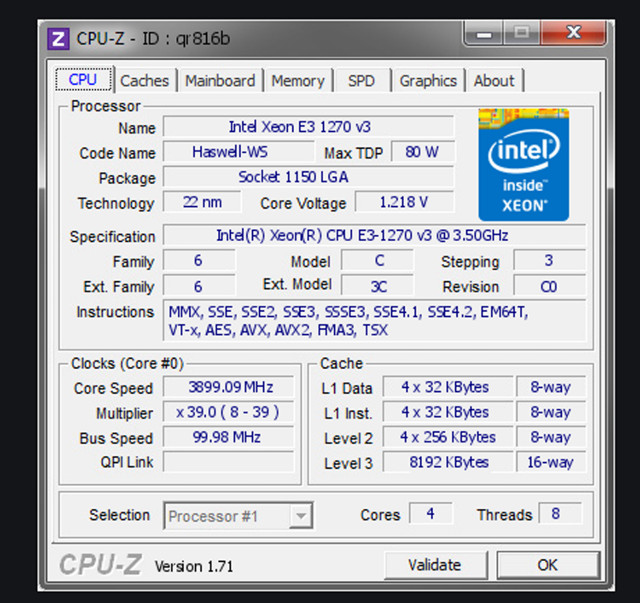The height and width of the screenshot is (603, 640).
Task: Close the CPU-Z window
Action: [573, 33]
